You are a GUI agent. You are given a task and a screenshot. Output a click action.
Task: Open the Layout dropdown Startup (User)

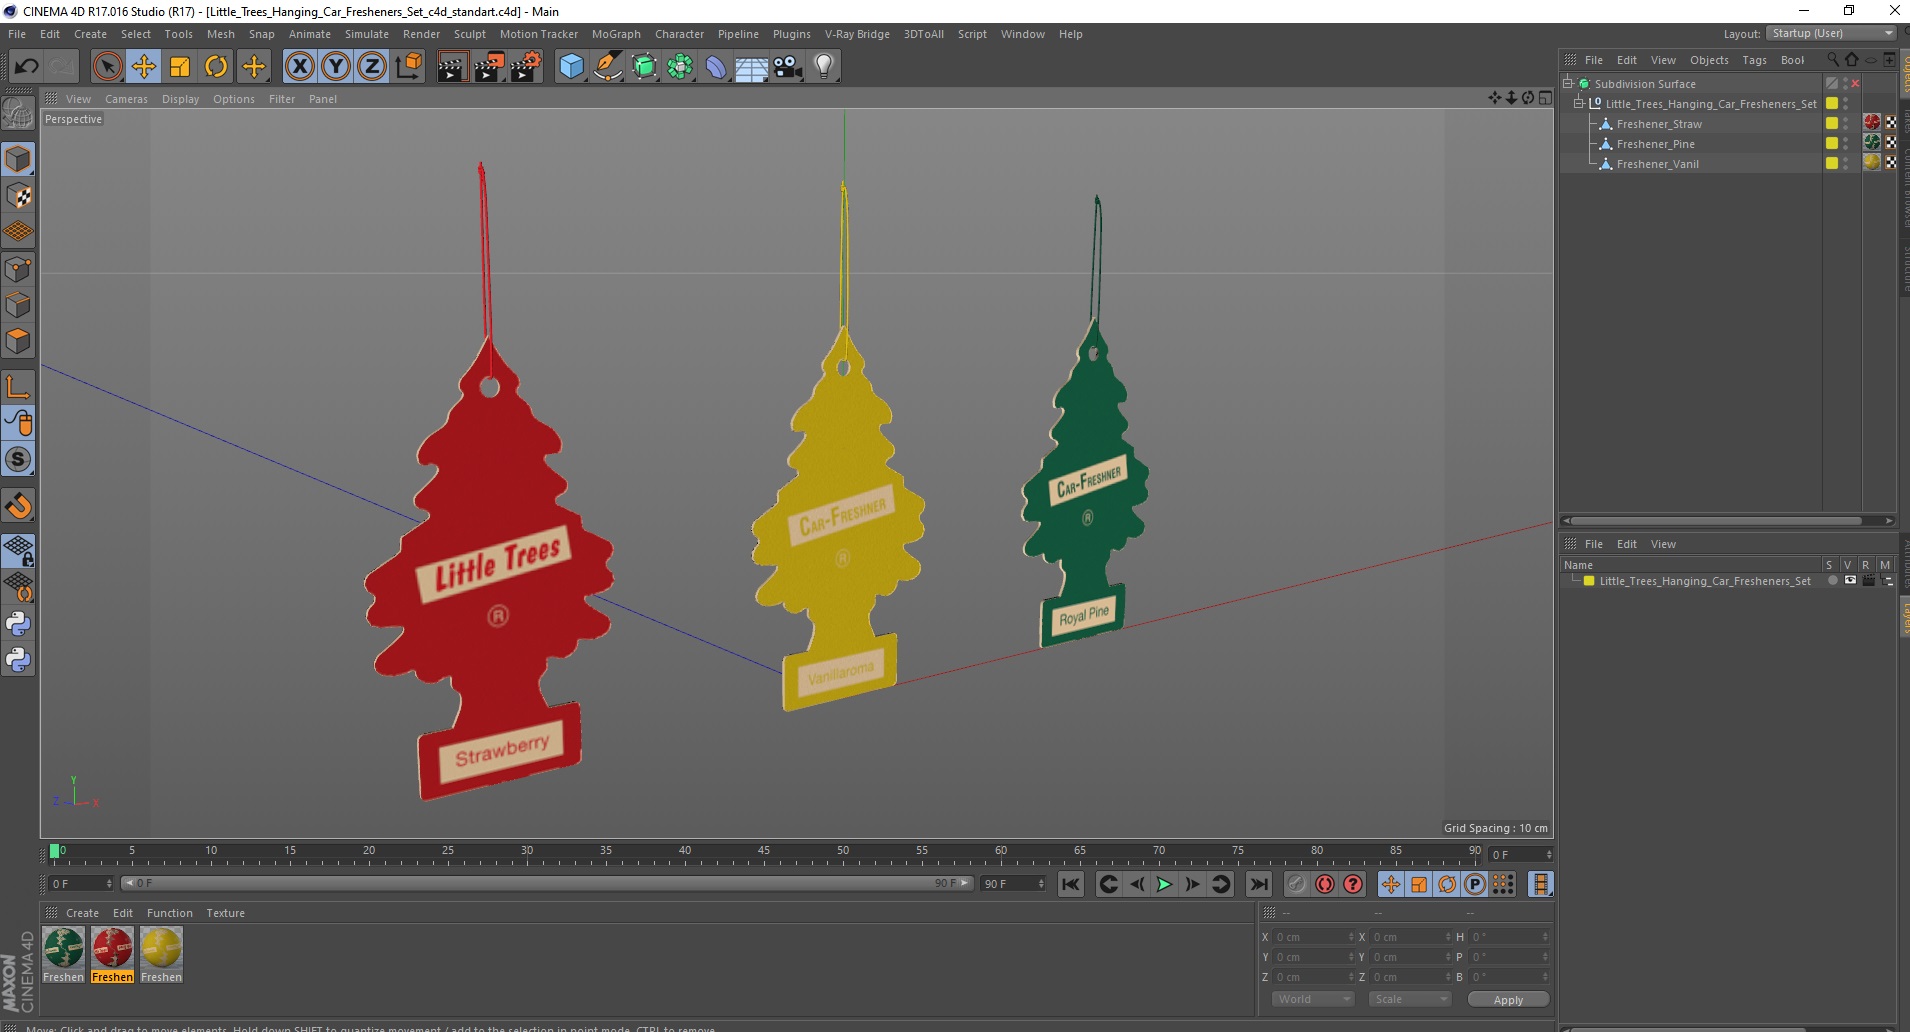pyautogui.click(x=1832, y=33)
